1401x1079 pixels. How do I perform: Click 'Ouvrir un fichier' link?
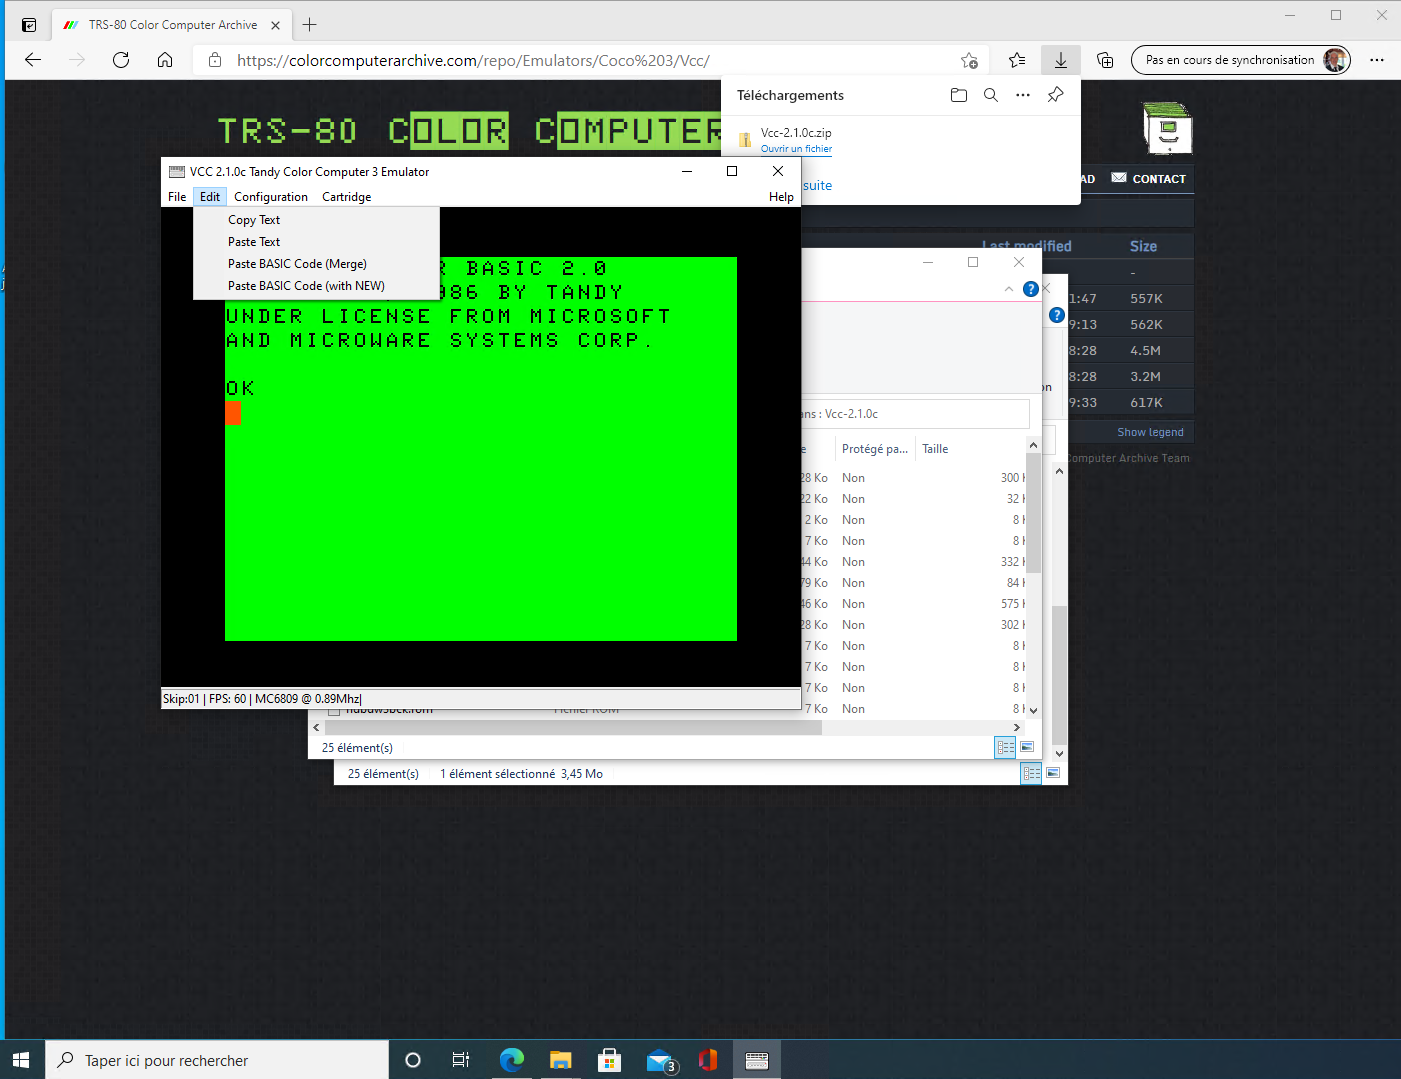[x=796, y=149]
